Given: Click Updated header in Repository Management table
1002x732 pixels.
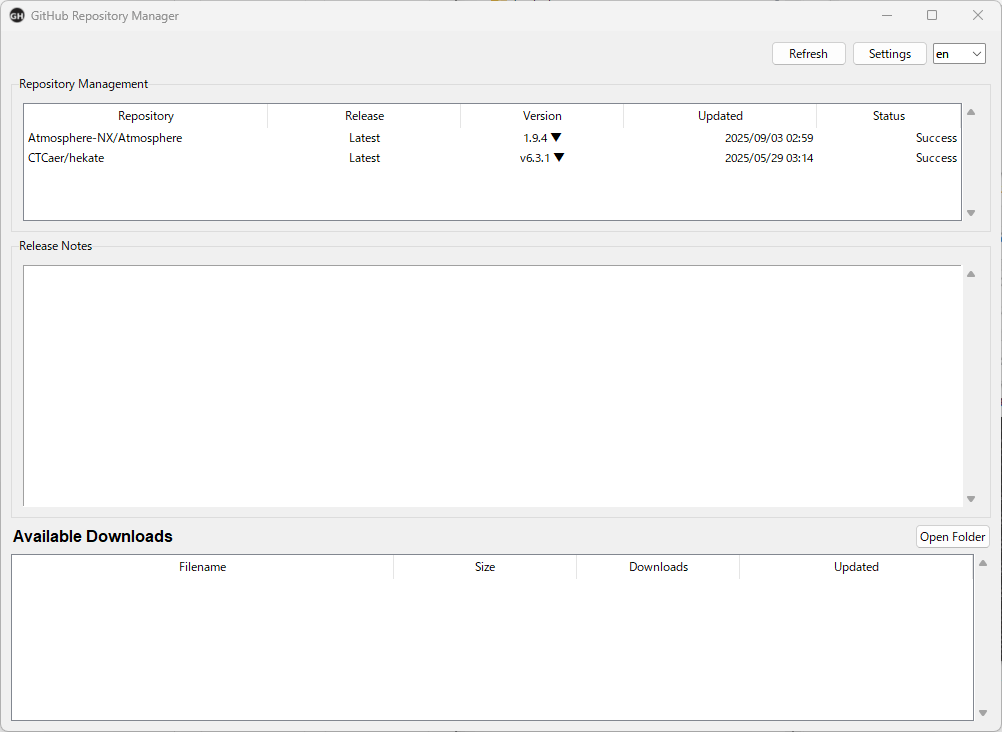Looking at the screenshot, I should click(720, 116).
